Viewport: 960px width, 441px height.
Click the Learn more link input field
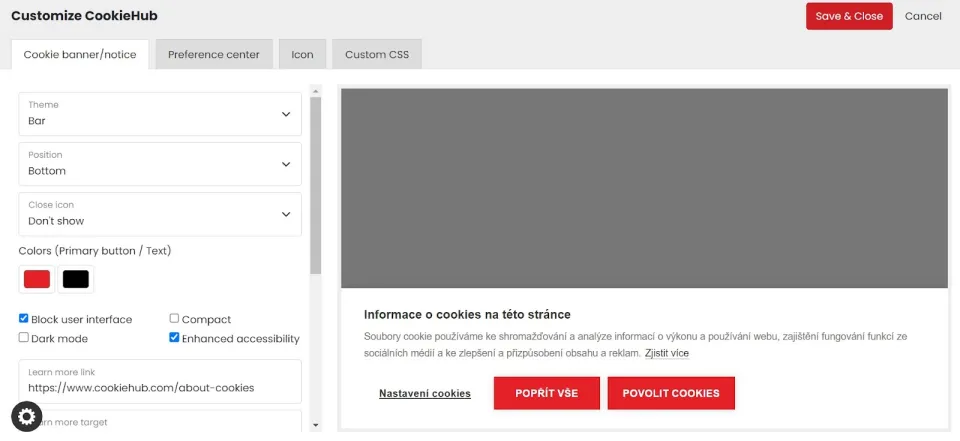point(160,381)
